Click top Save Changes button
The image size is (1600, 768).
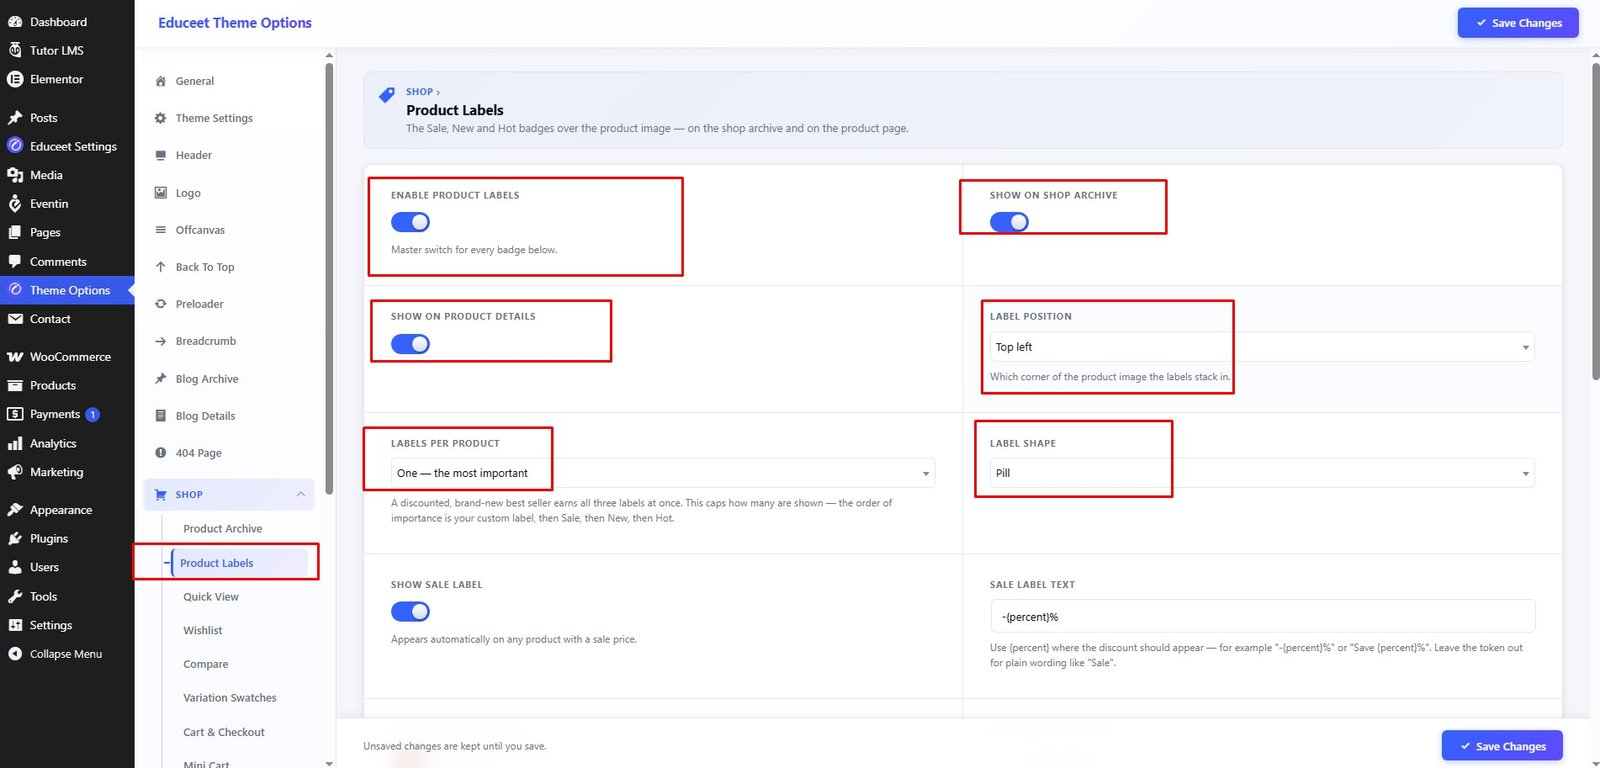point(1518,23)
